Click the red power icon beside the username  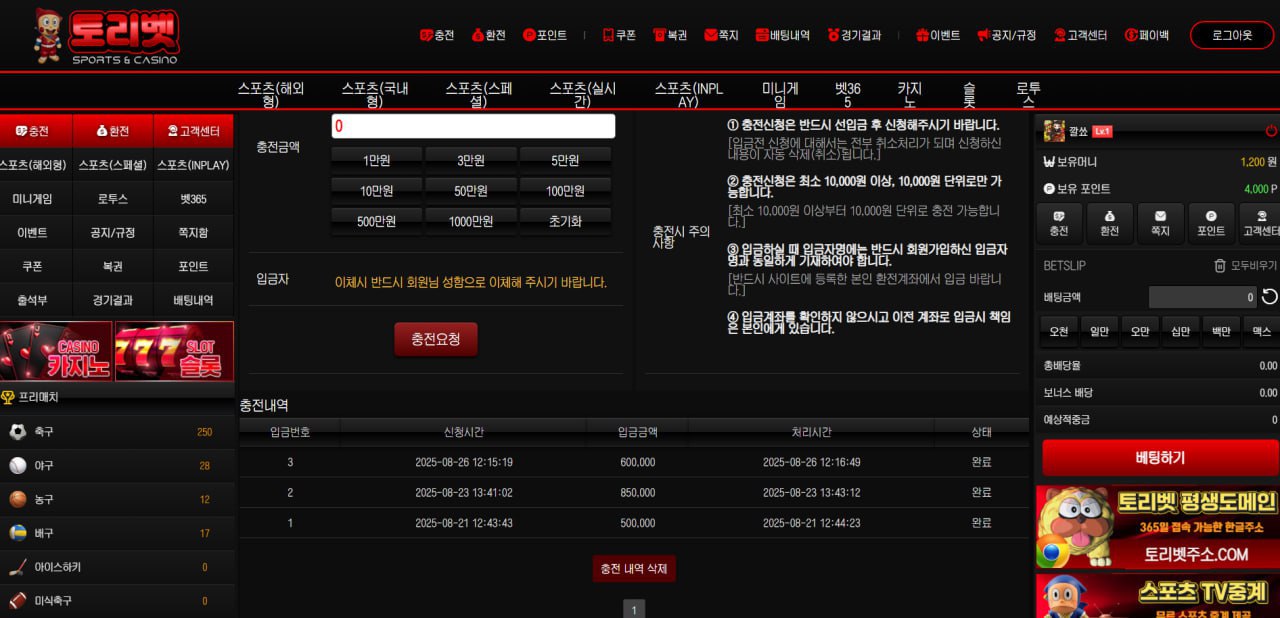tap(1271, 131)
